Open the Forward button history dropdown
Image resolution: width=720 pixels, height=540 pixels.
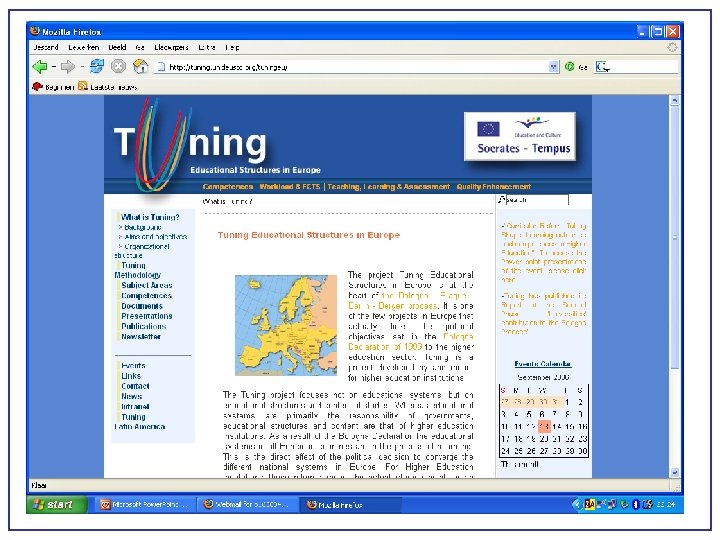(82, 67)
